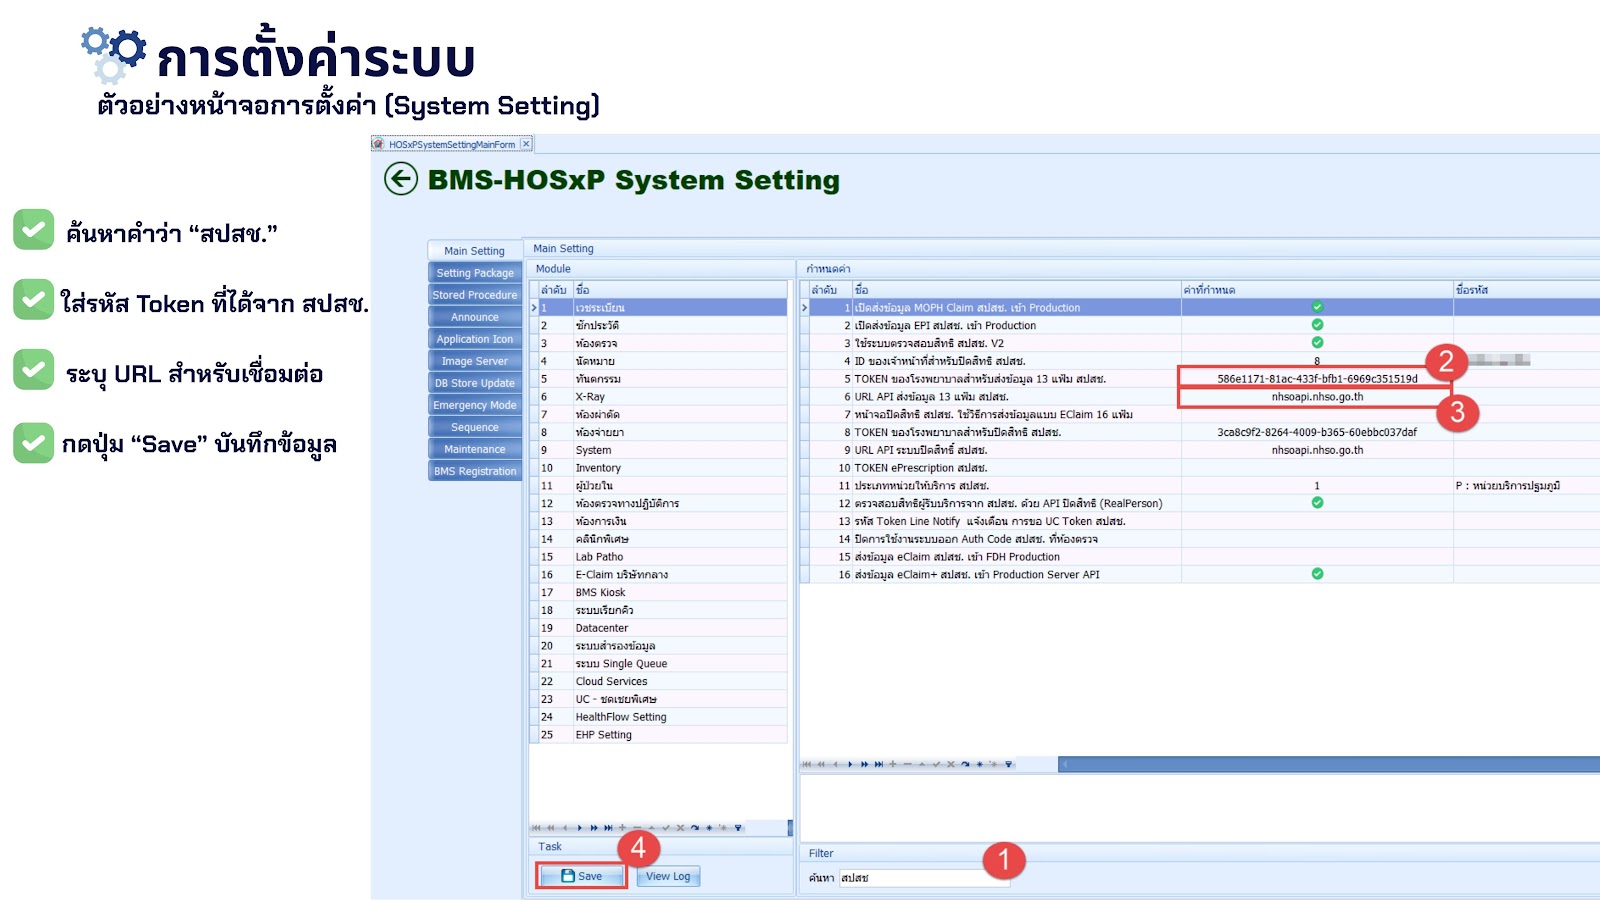This screenshot has width=1600, height=900.
Task: Open the Stored Procedure tab
Action: point(475,295)
